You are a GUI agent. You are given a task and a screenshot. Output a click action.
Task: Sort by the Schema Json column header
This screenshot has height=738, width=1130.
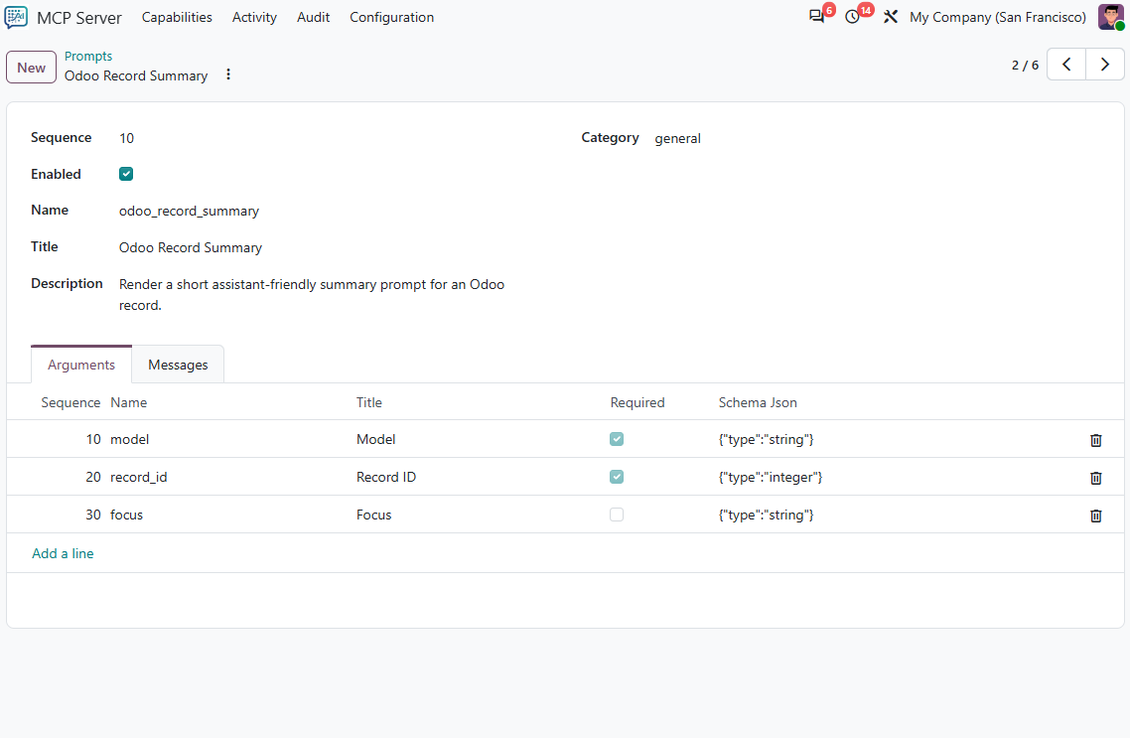[757, 403]
